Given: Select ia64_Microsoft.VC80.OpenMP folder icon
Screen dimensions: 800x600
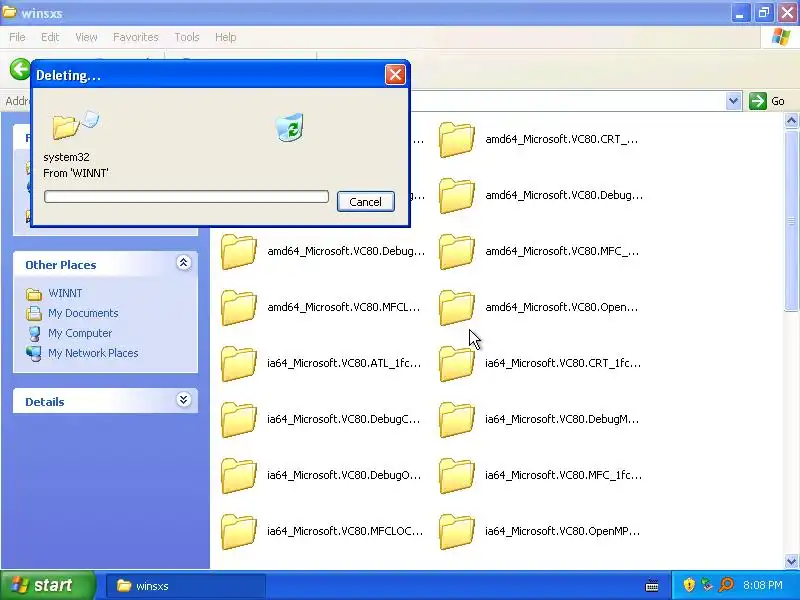Looking at the screenshot, I should [457, 532].
